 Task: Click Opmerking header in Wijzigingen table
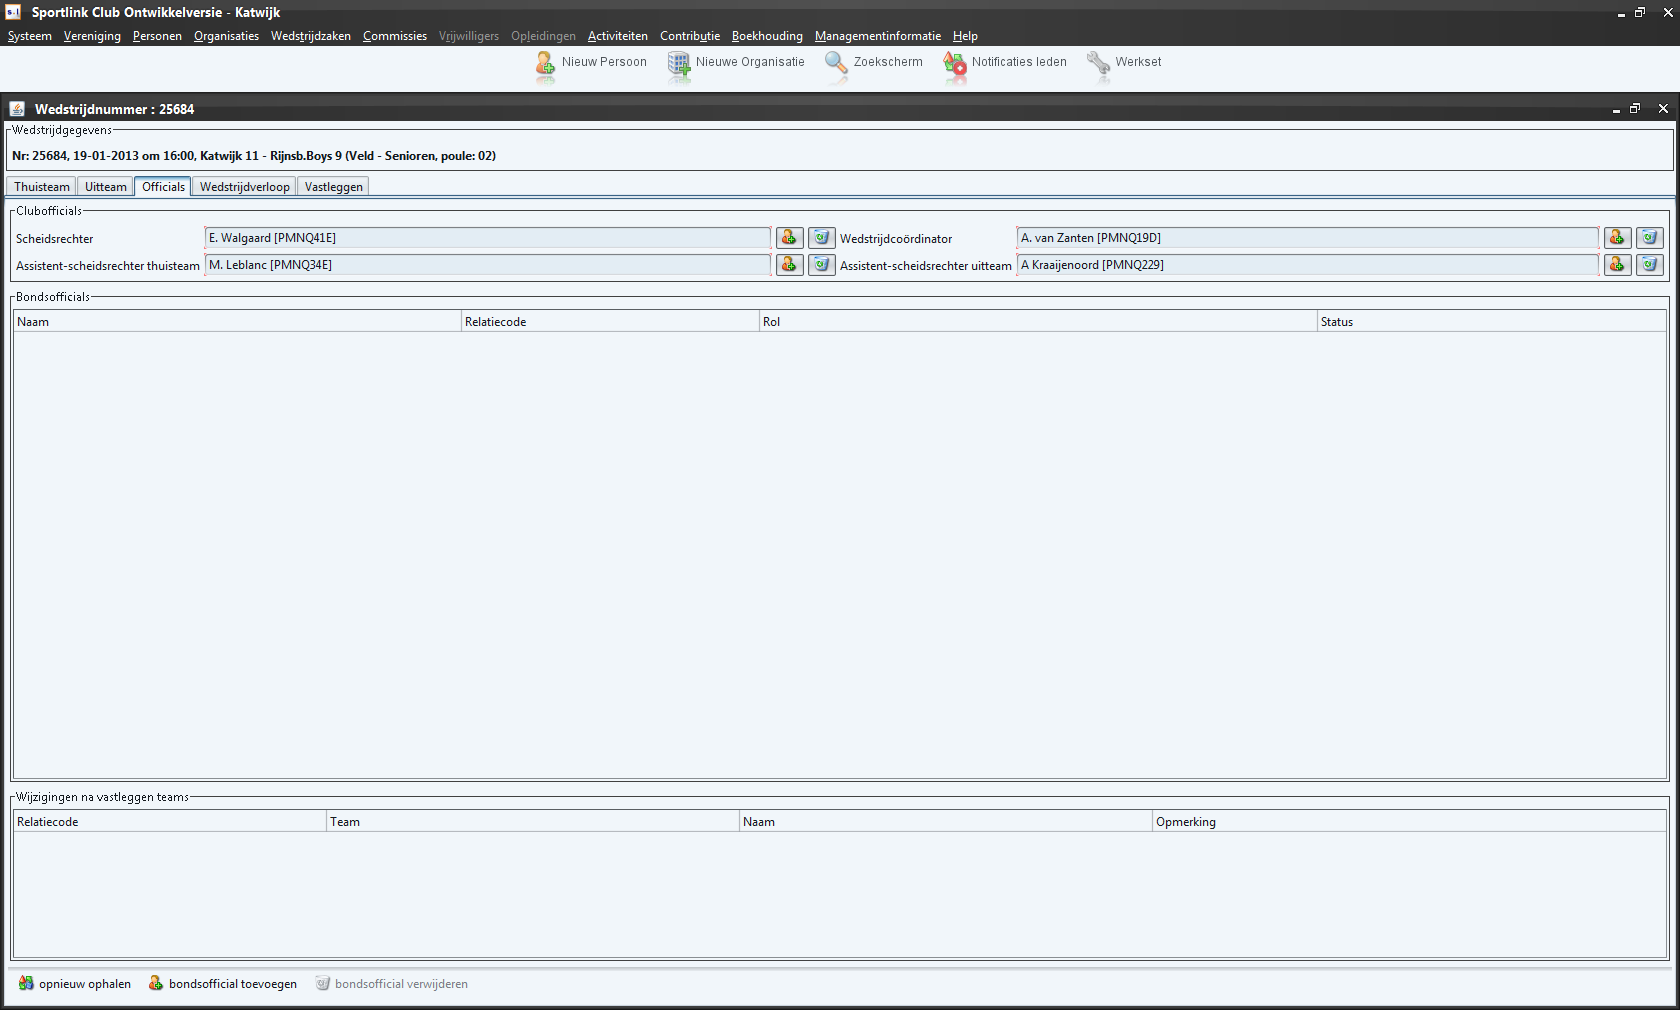tap(1409, 822)
